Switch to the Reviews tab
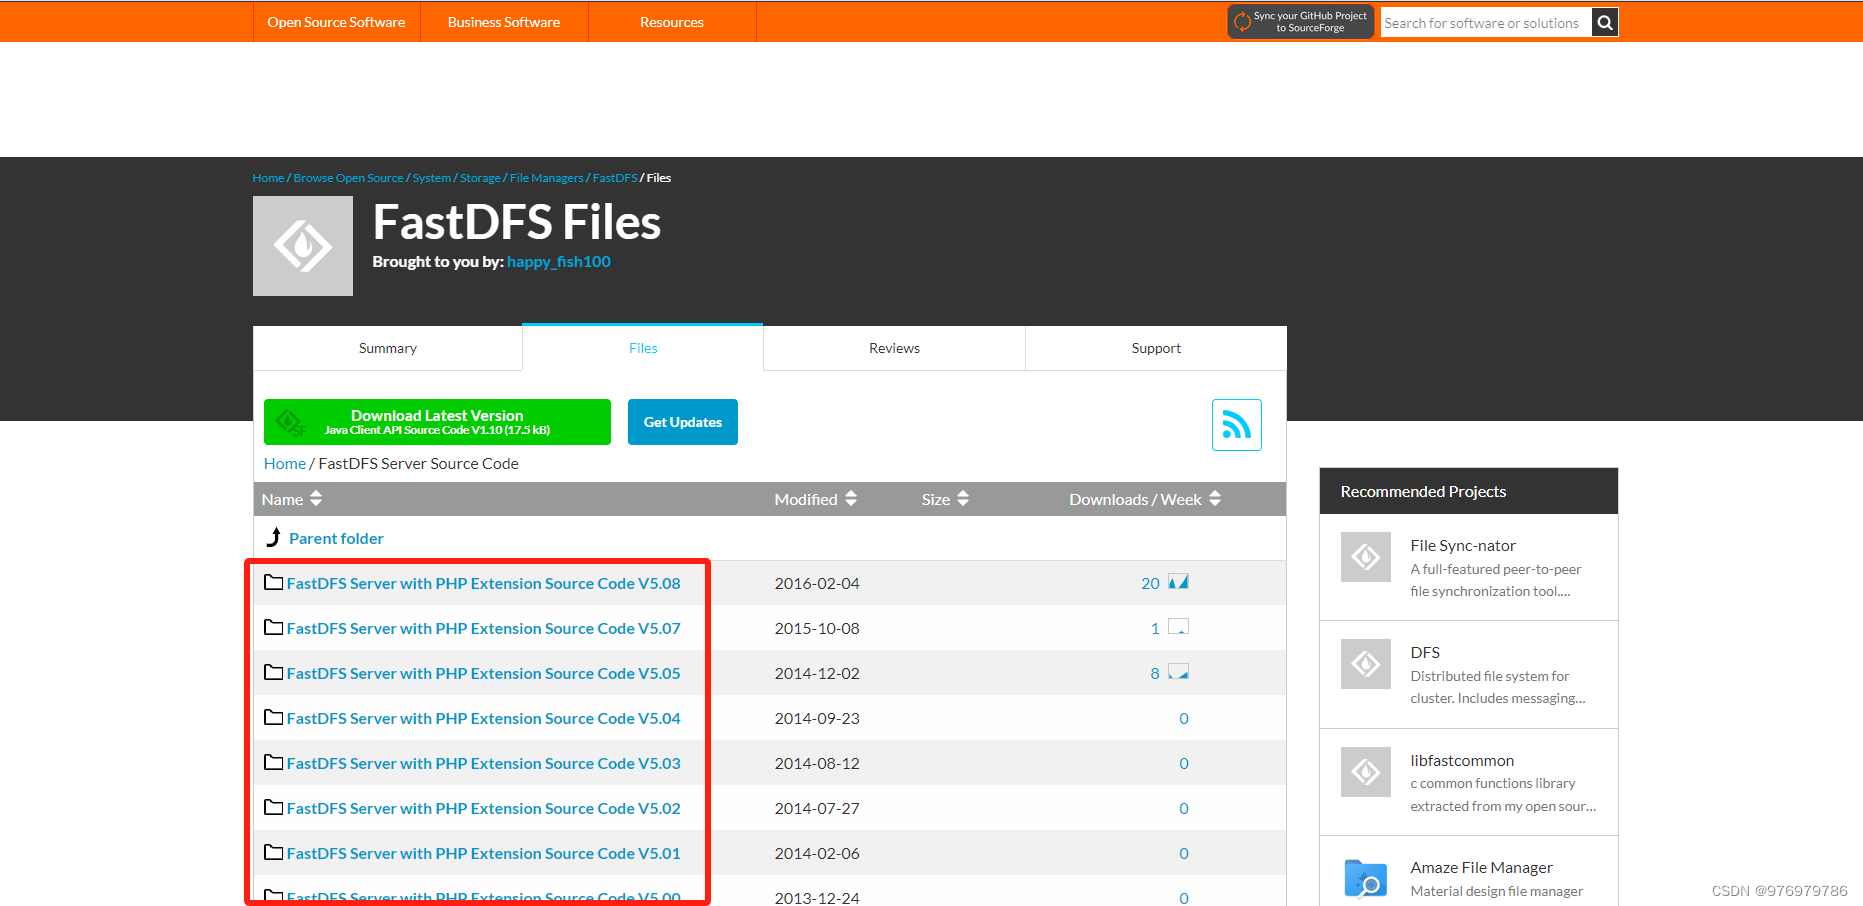 (x=893, y=347)
